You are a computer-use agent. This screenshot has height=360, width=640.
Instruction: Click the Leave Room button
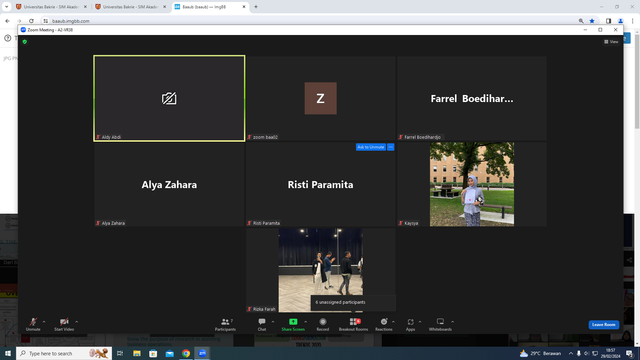coord(604,324)
